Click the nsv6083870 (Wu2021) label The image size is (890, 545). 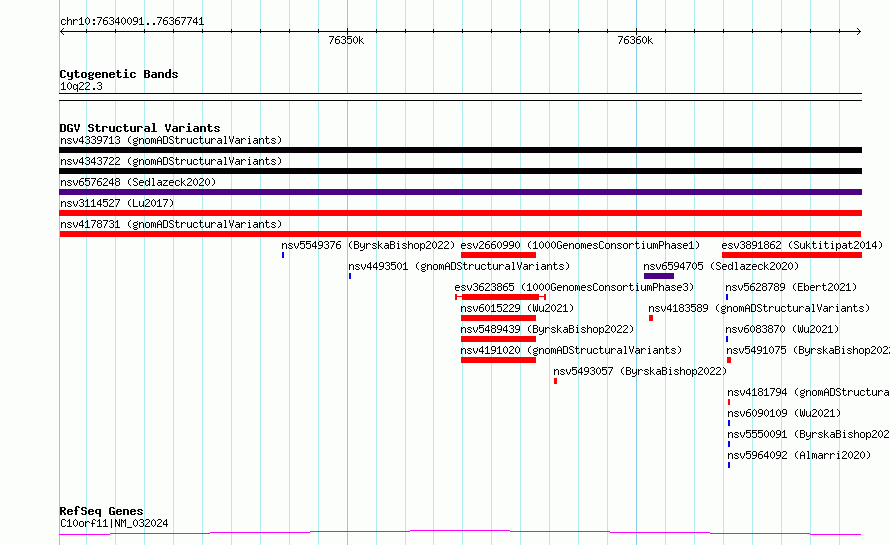(x=782, y=329)
